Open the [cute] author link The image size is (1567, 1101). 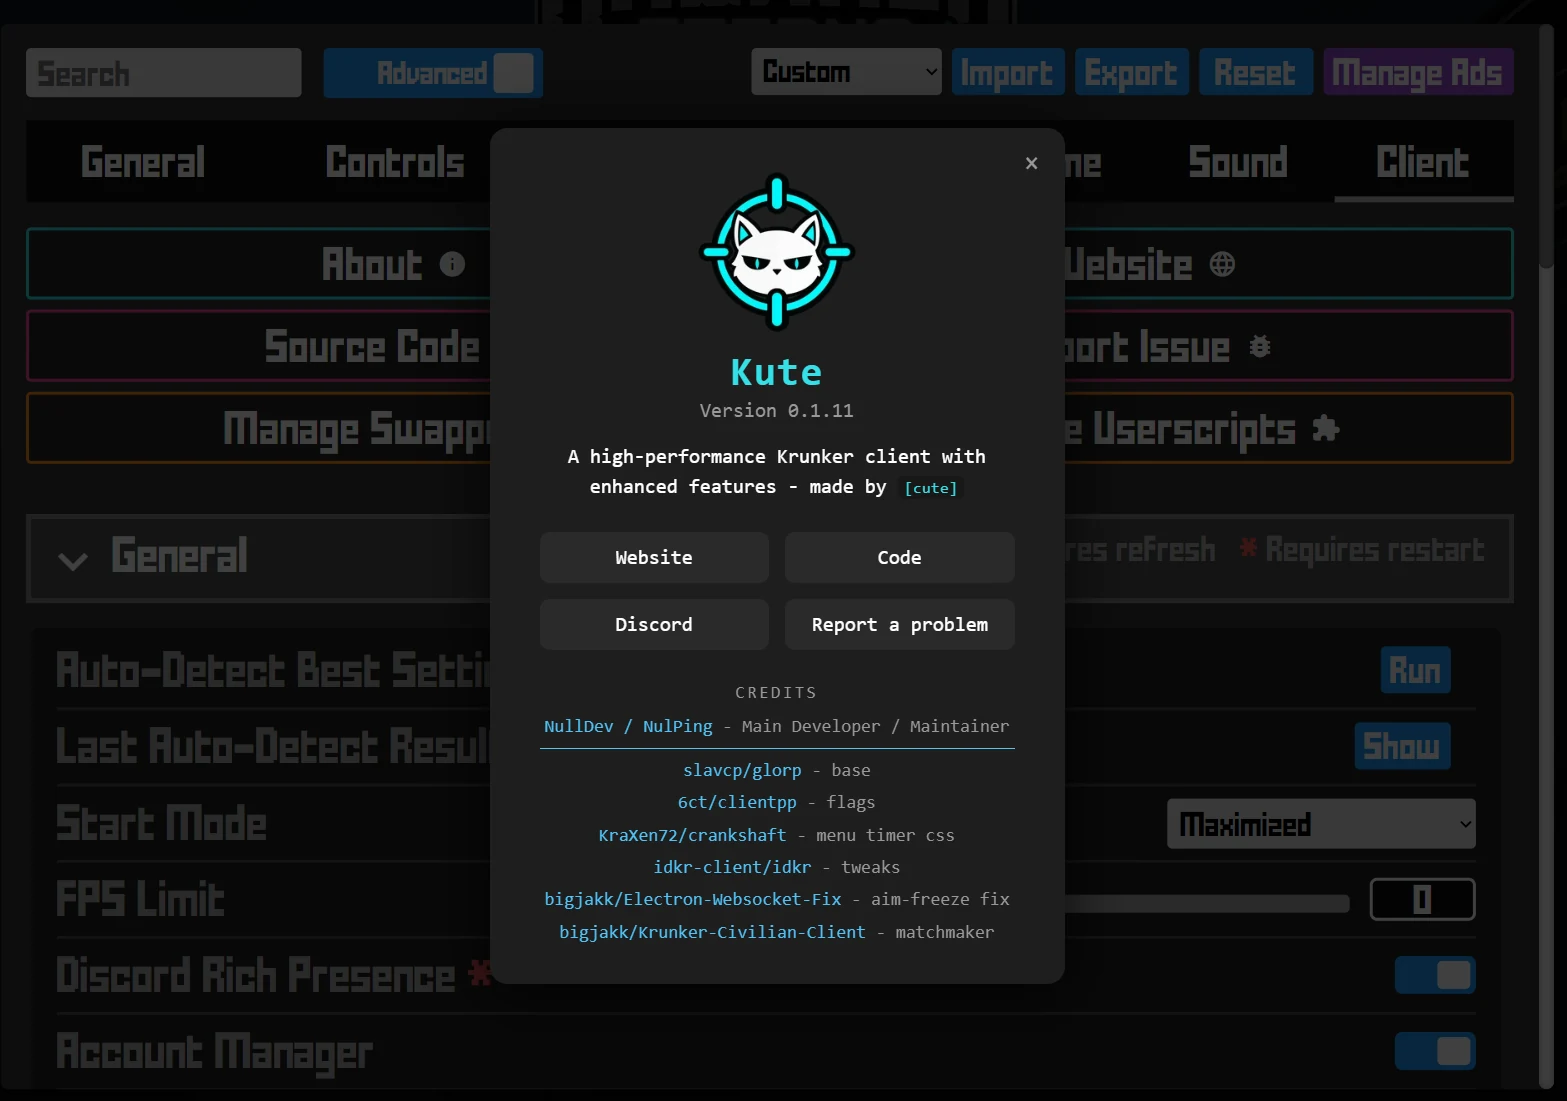[930, 488]
